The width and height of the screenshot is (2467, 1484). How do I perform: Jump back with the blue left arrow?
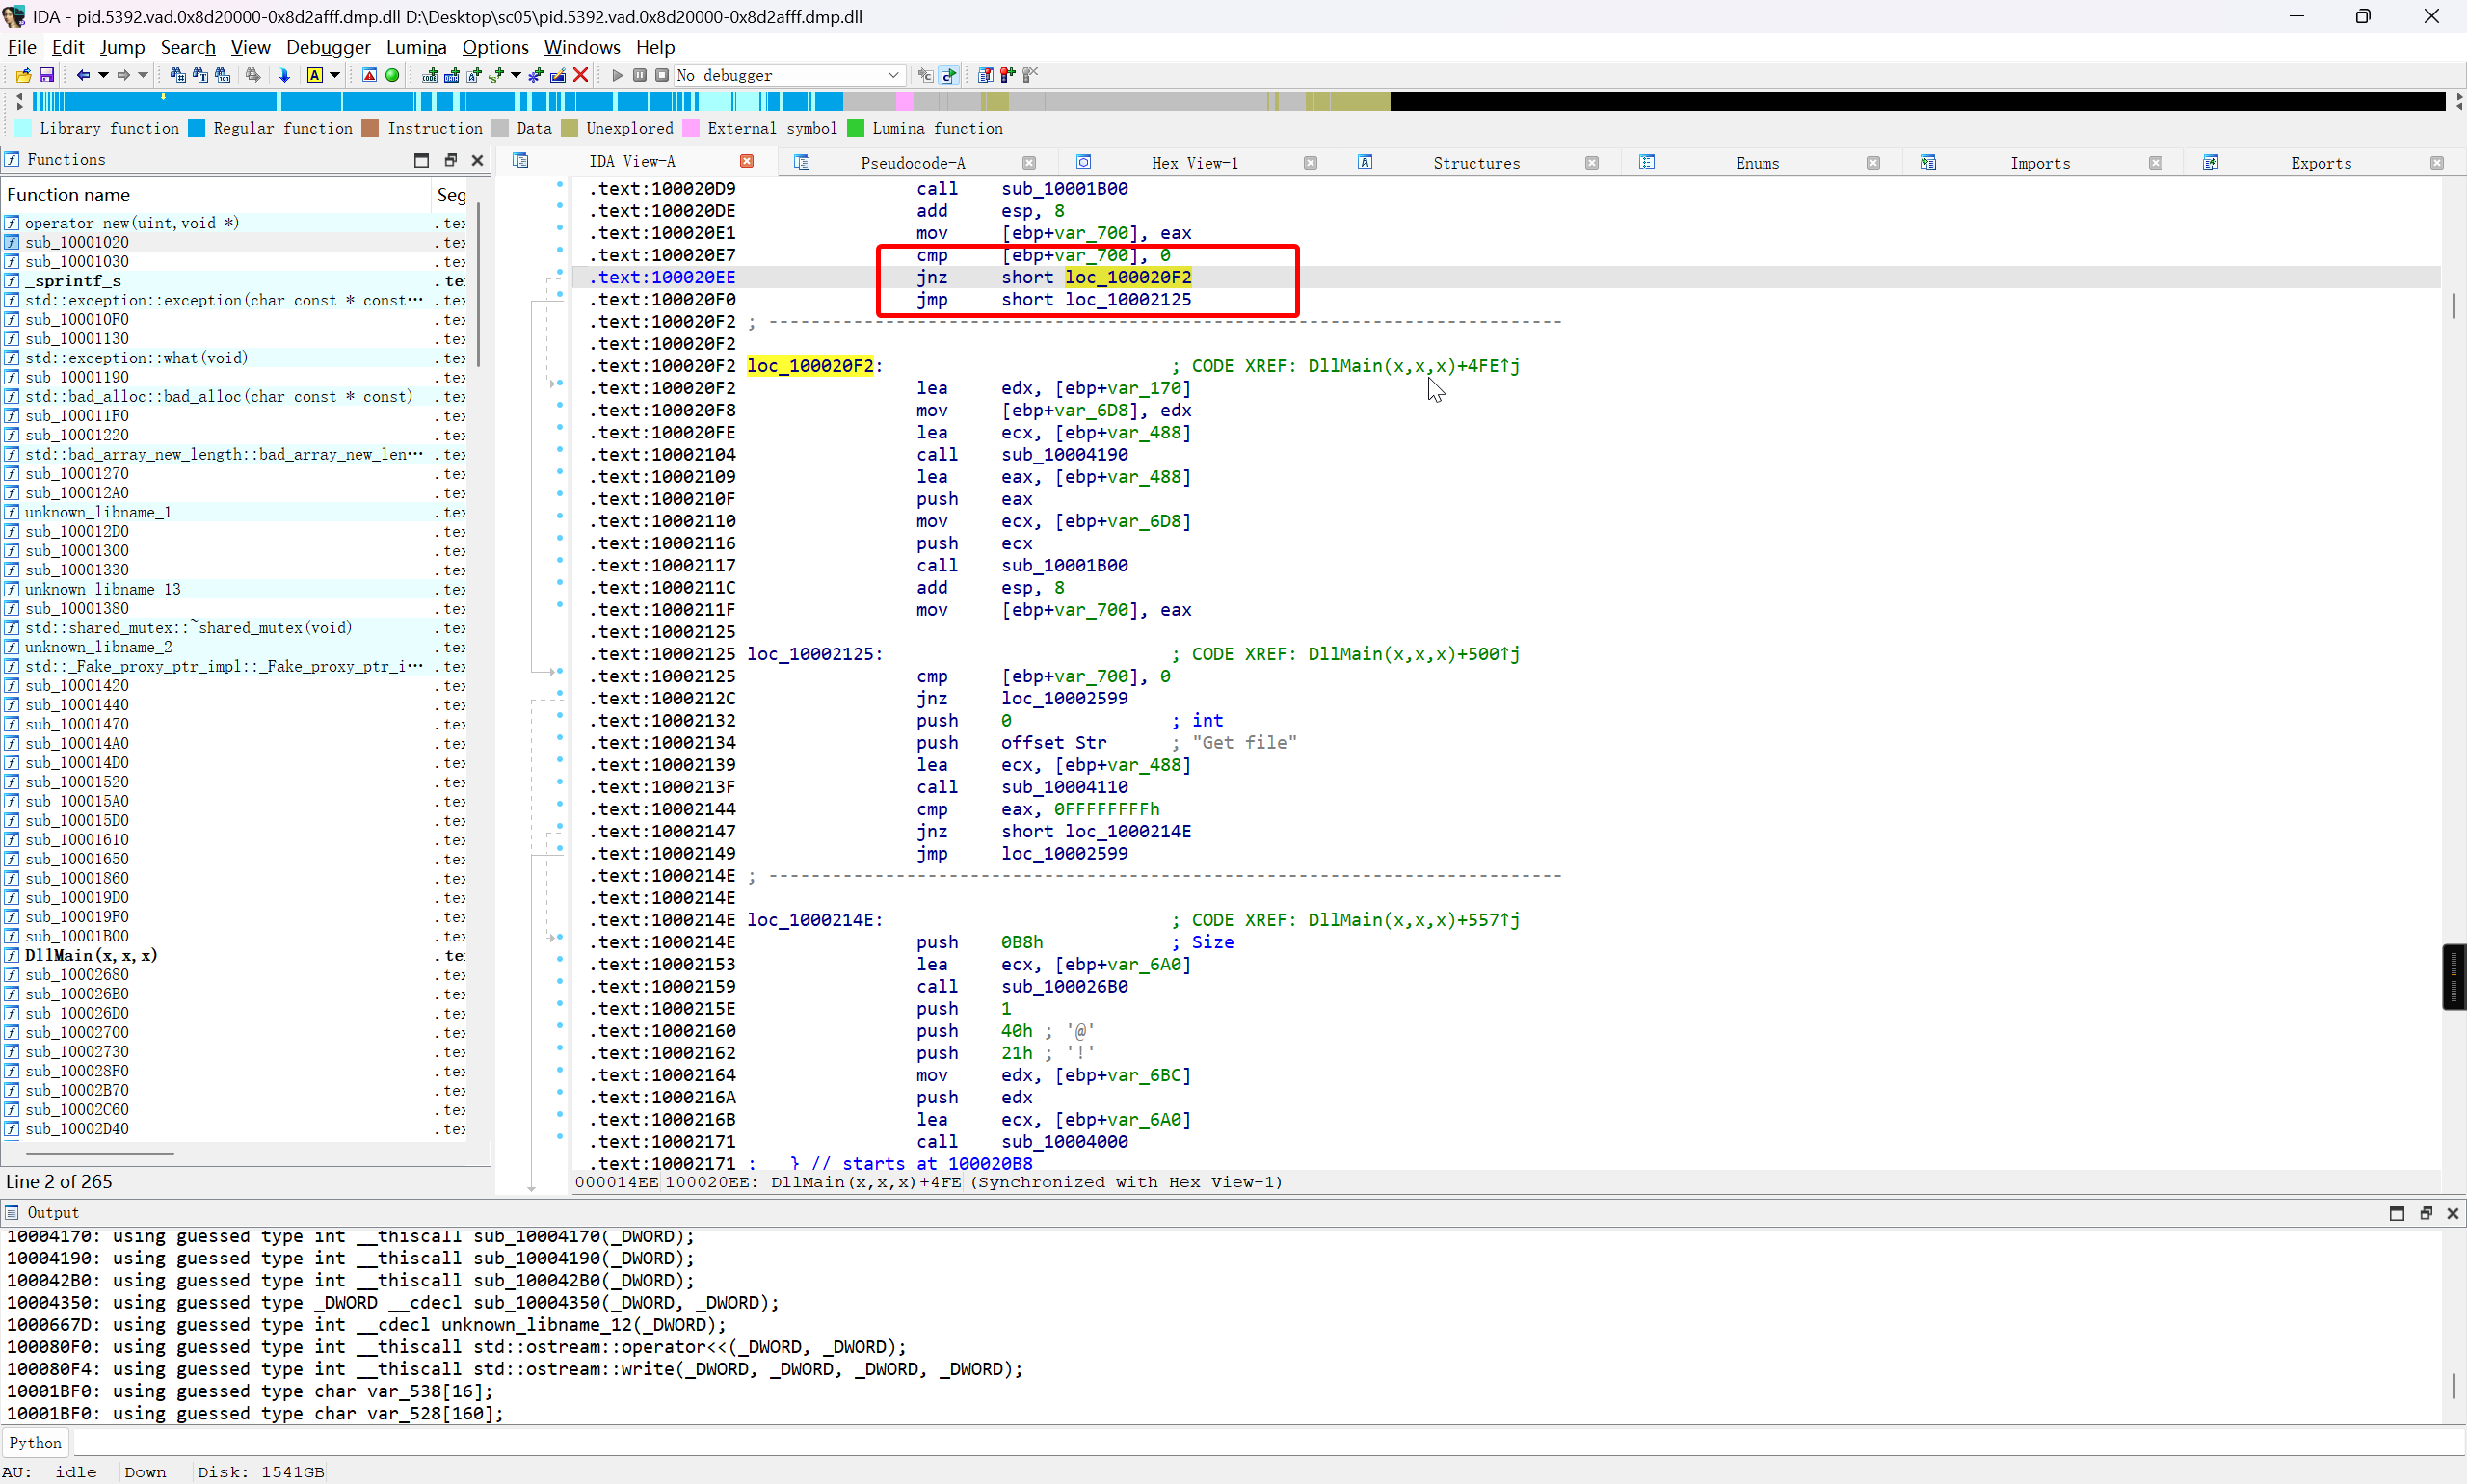tap(83, 75)
